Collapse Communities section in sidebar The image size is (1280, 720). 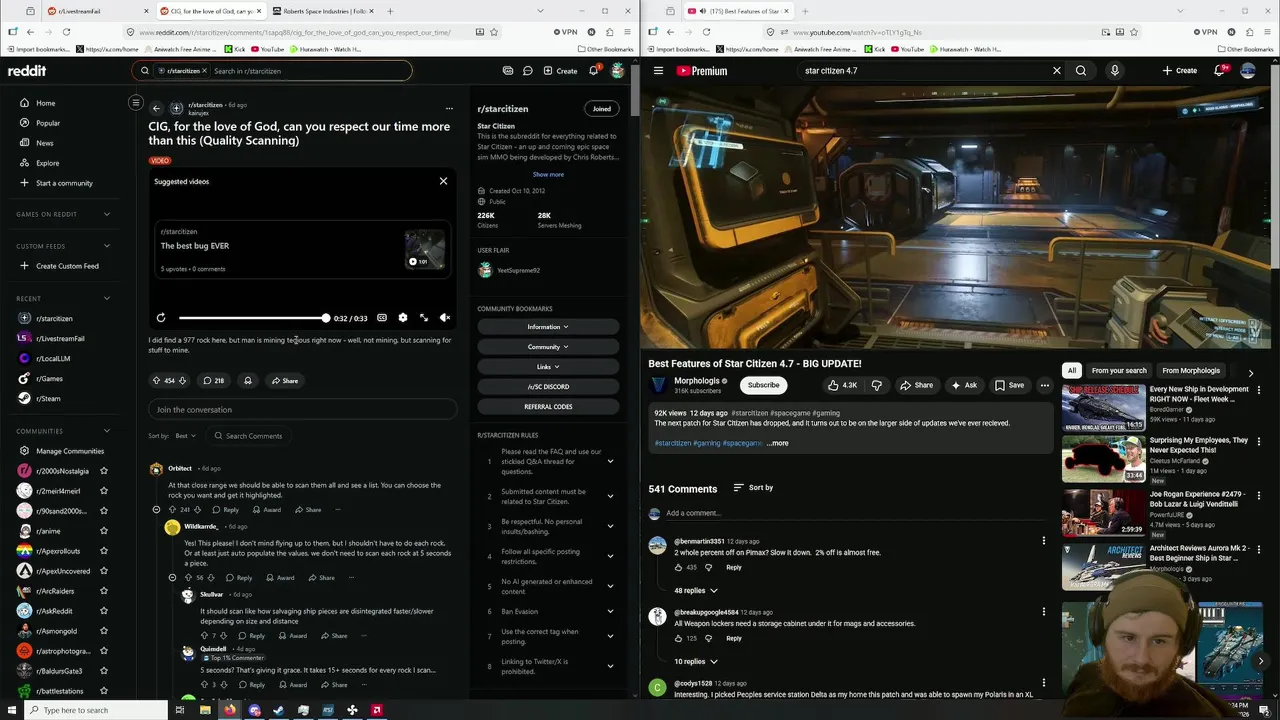[x=107, y=431]
